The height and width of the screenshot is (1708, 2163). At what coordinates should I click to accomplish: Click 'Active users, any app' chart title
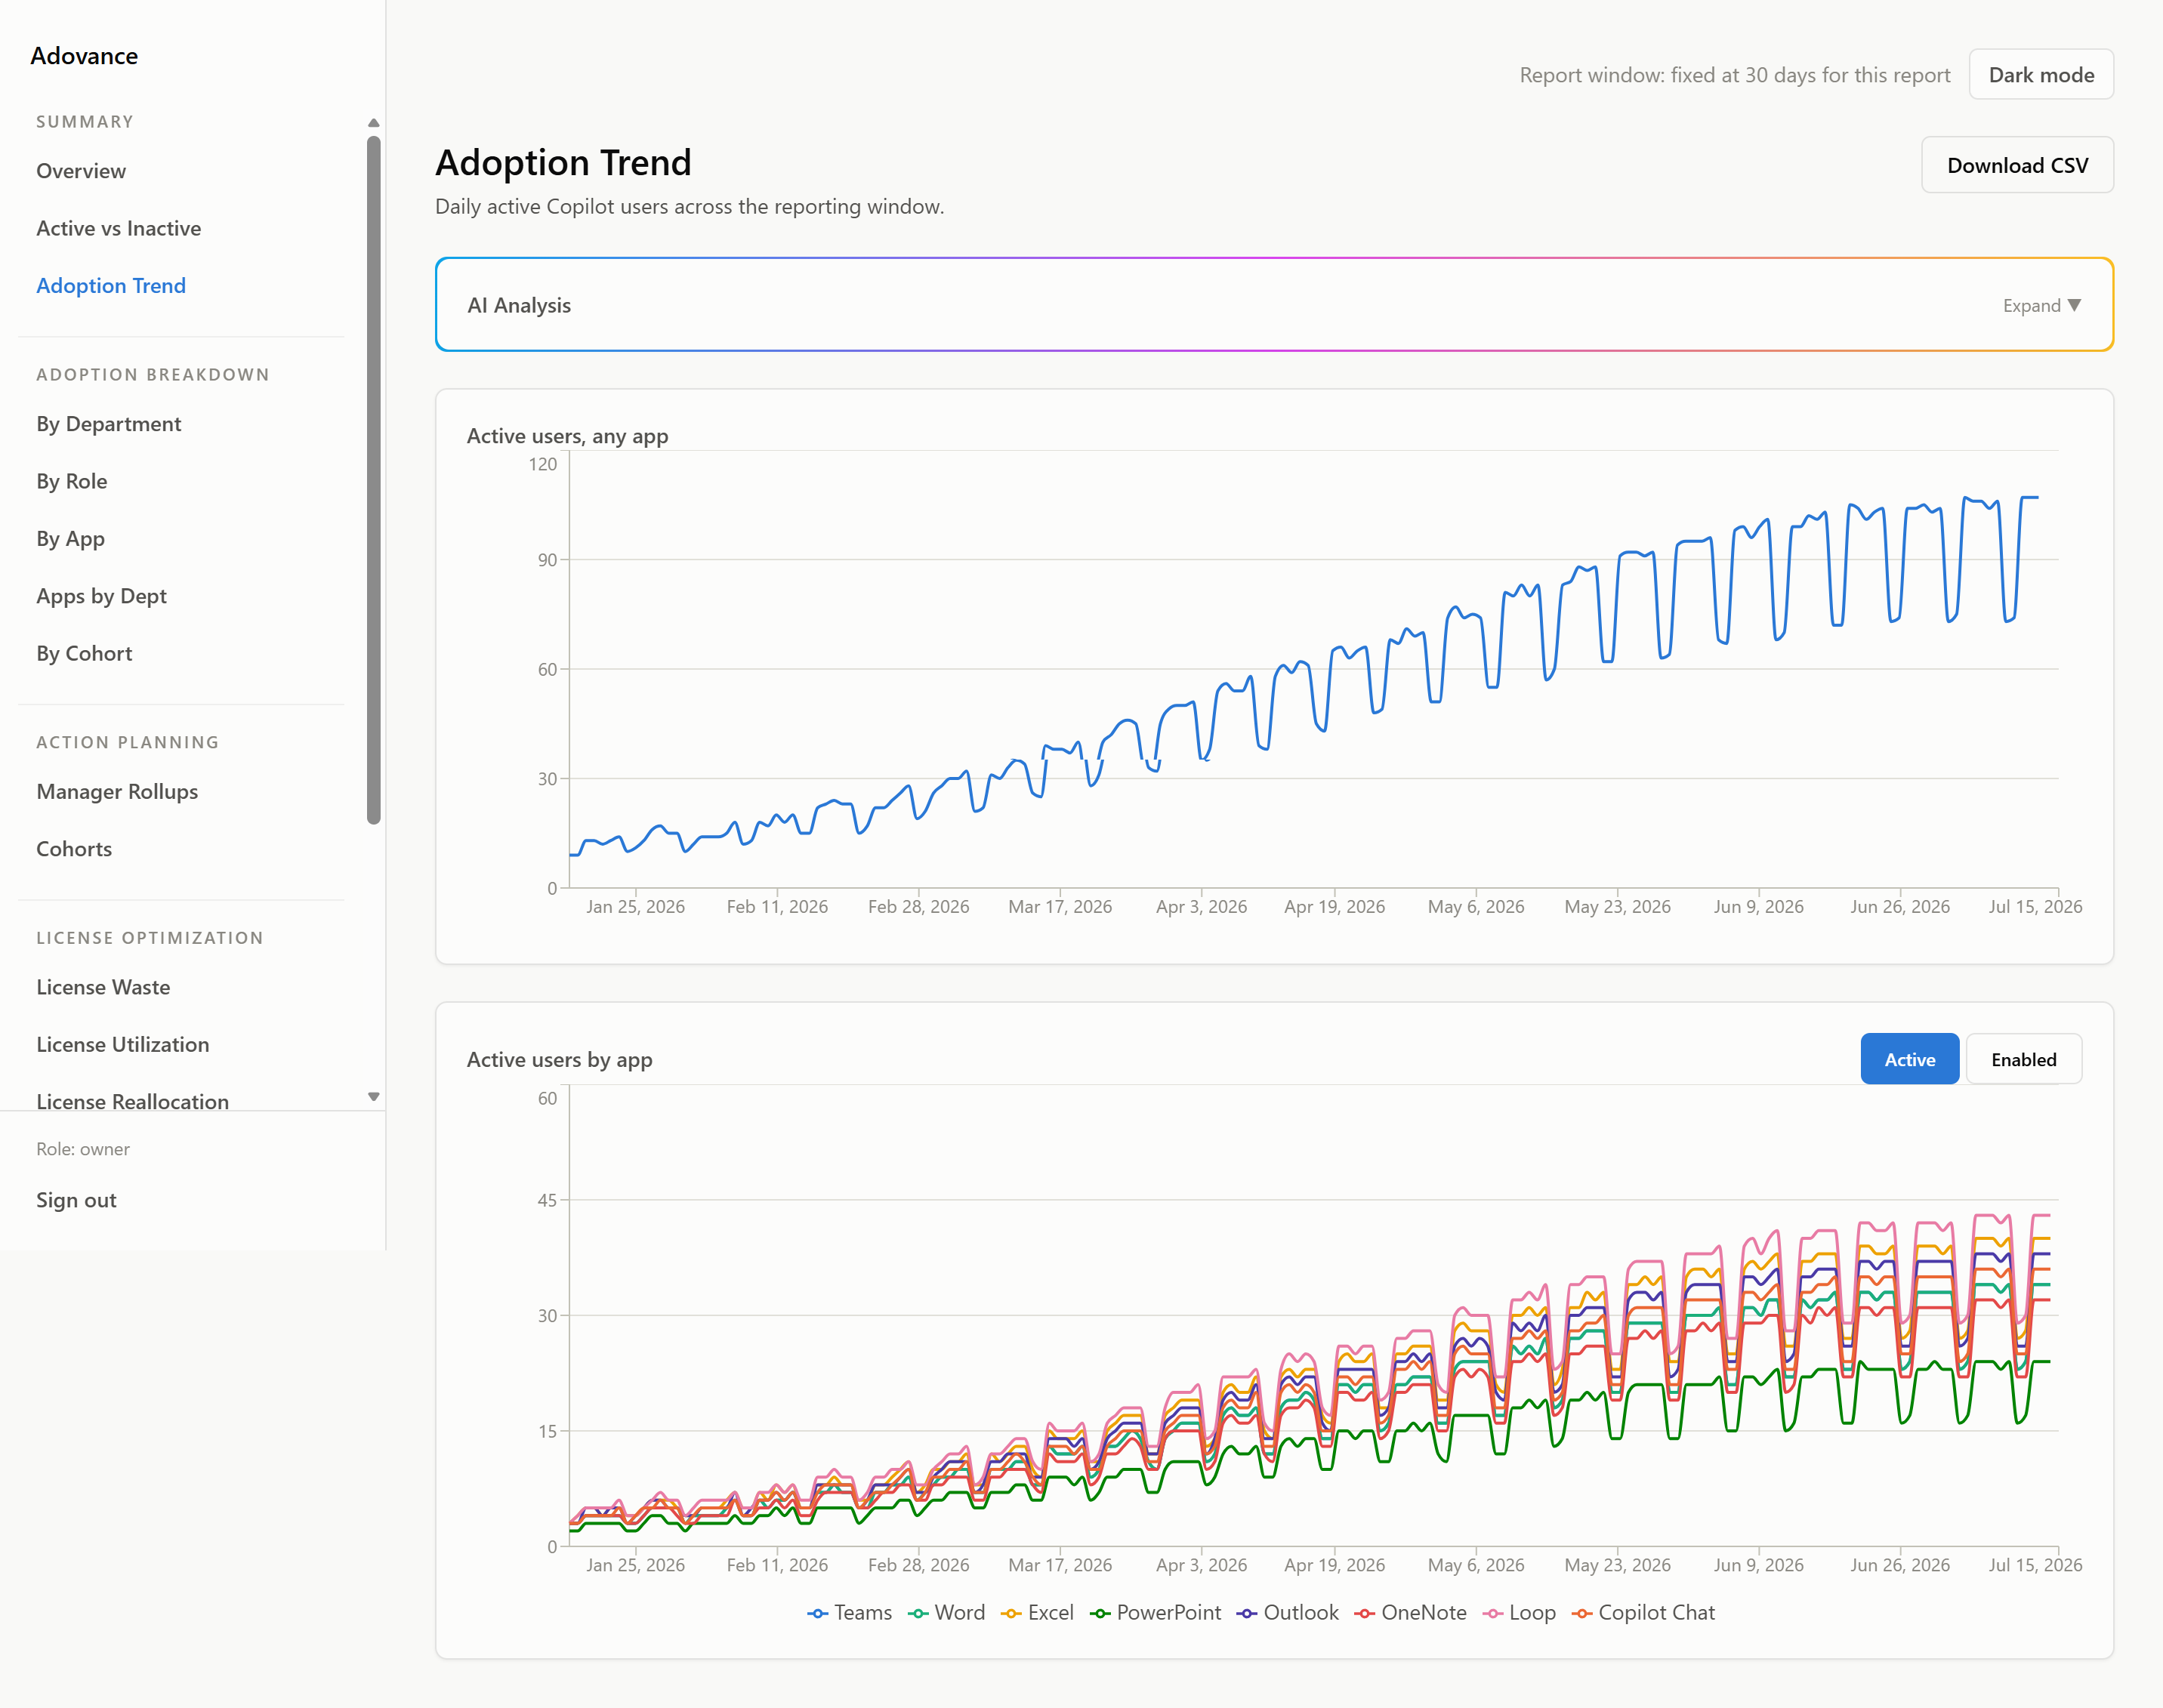[x=567, y=436]
